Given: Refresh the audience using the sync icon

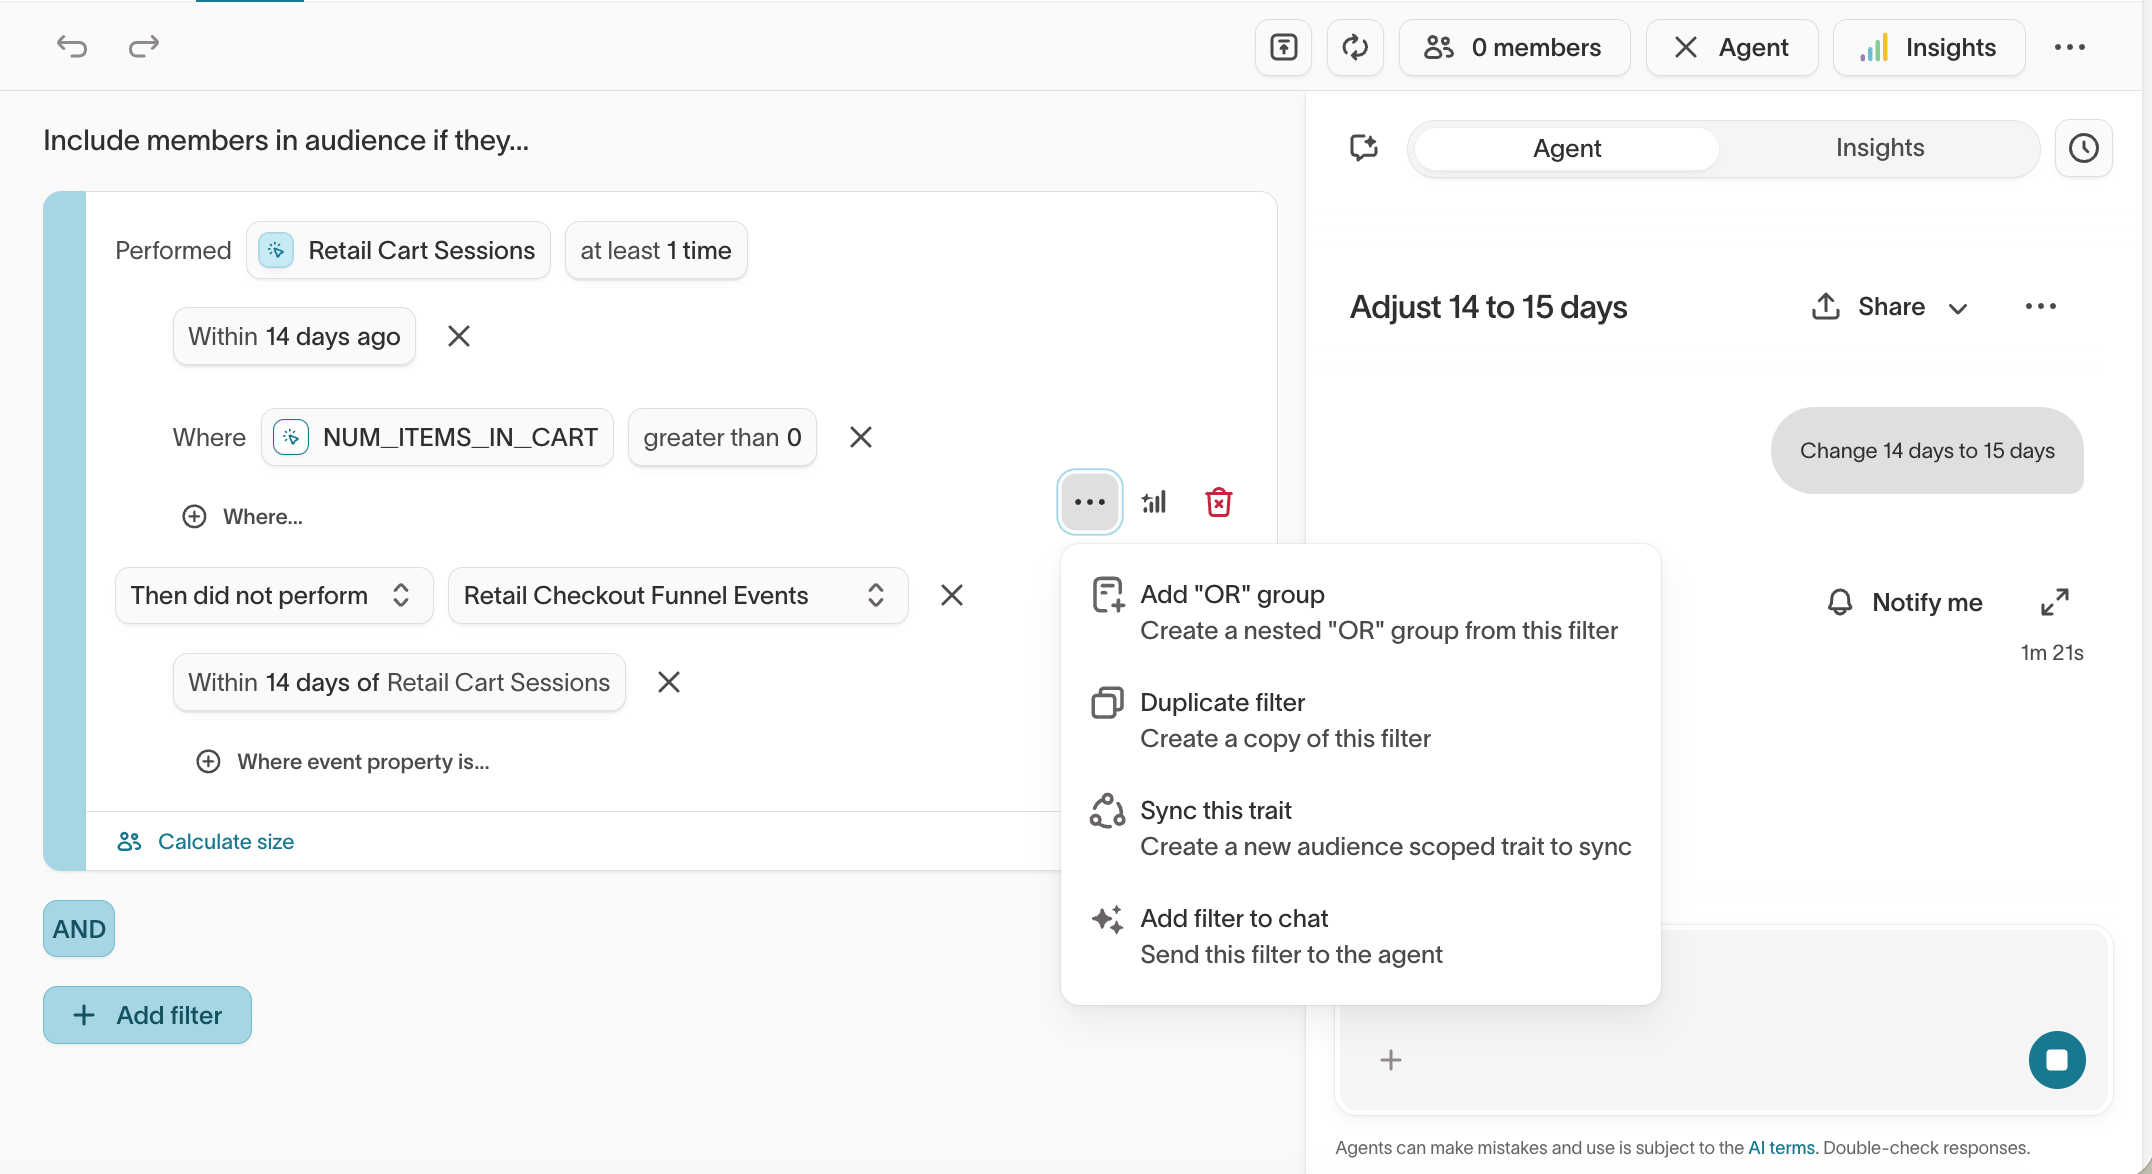Looking at the screenshot, I should coord(1355,47).
